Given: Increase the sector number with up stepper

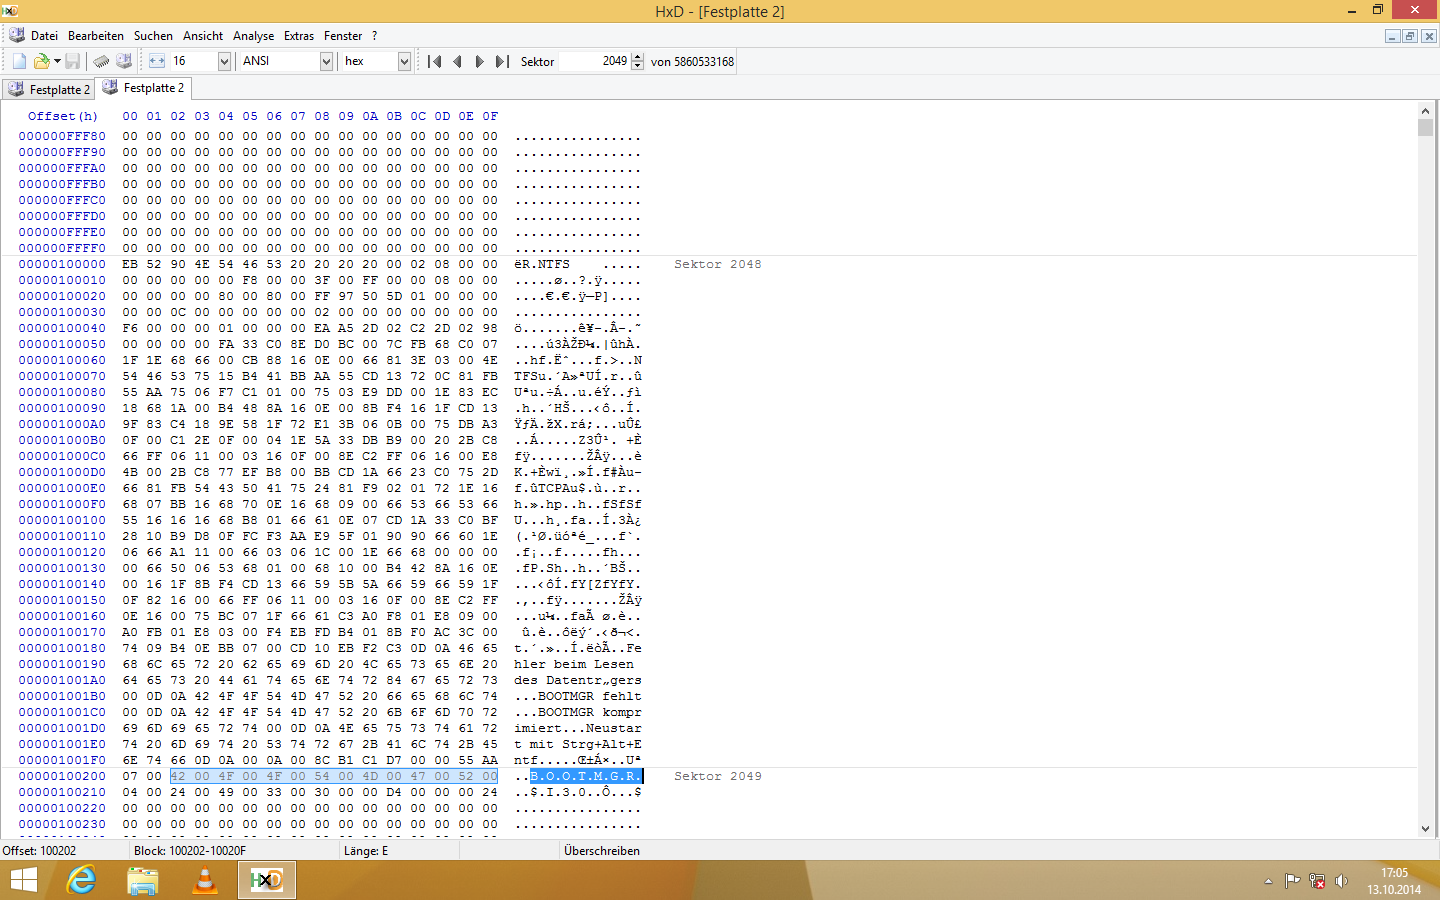Looking at the screenshot, I should [x=638, y=57].
